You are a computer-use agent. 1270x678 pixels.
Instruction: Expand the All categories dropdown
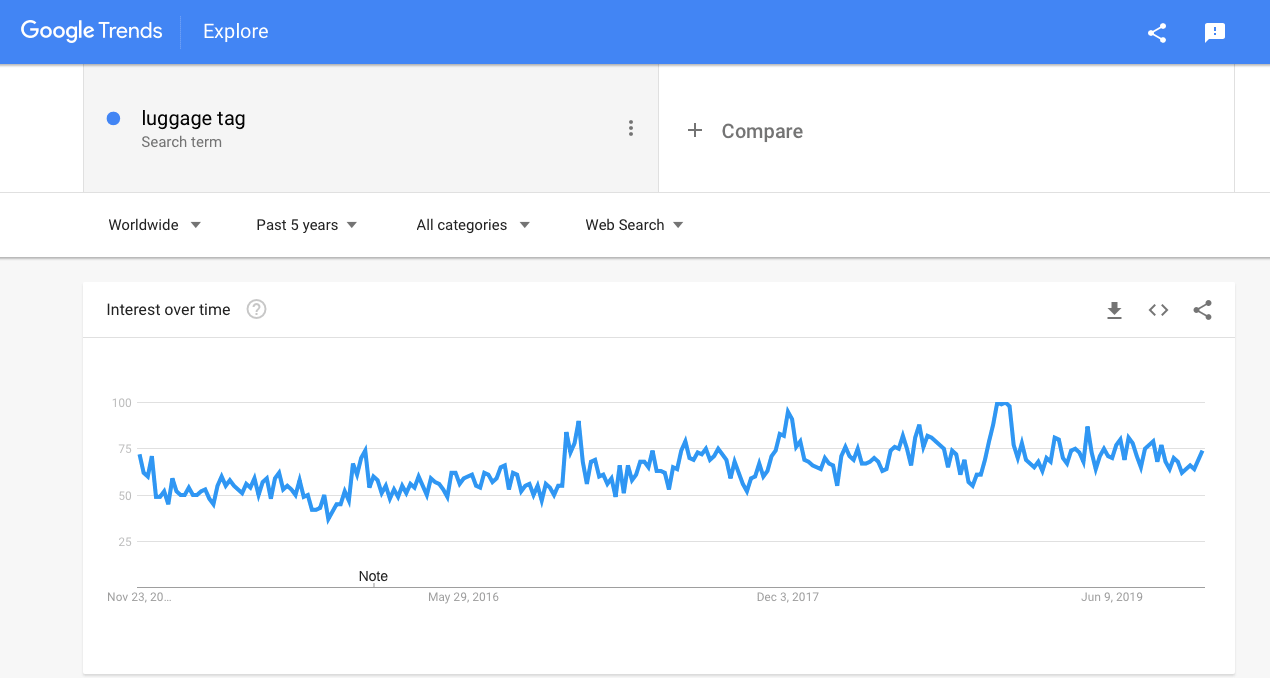click(x=472, y=225)
